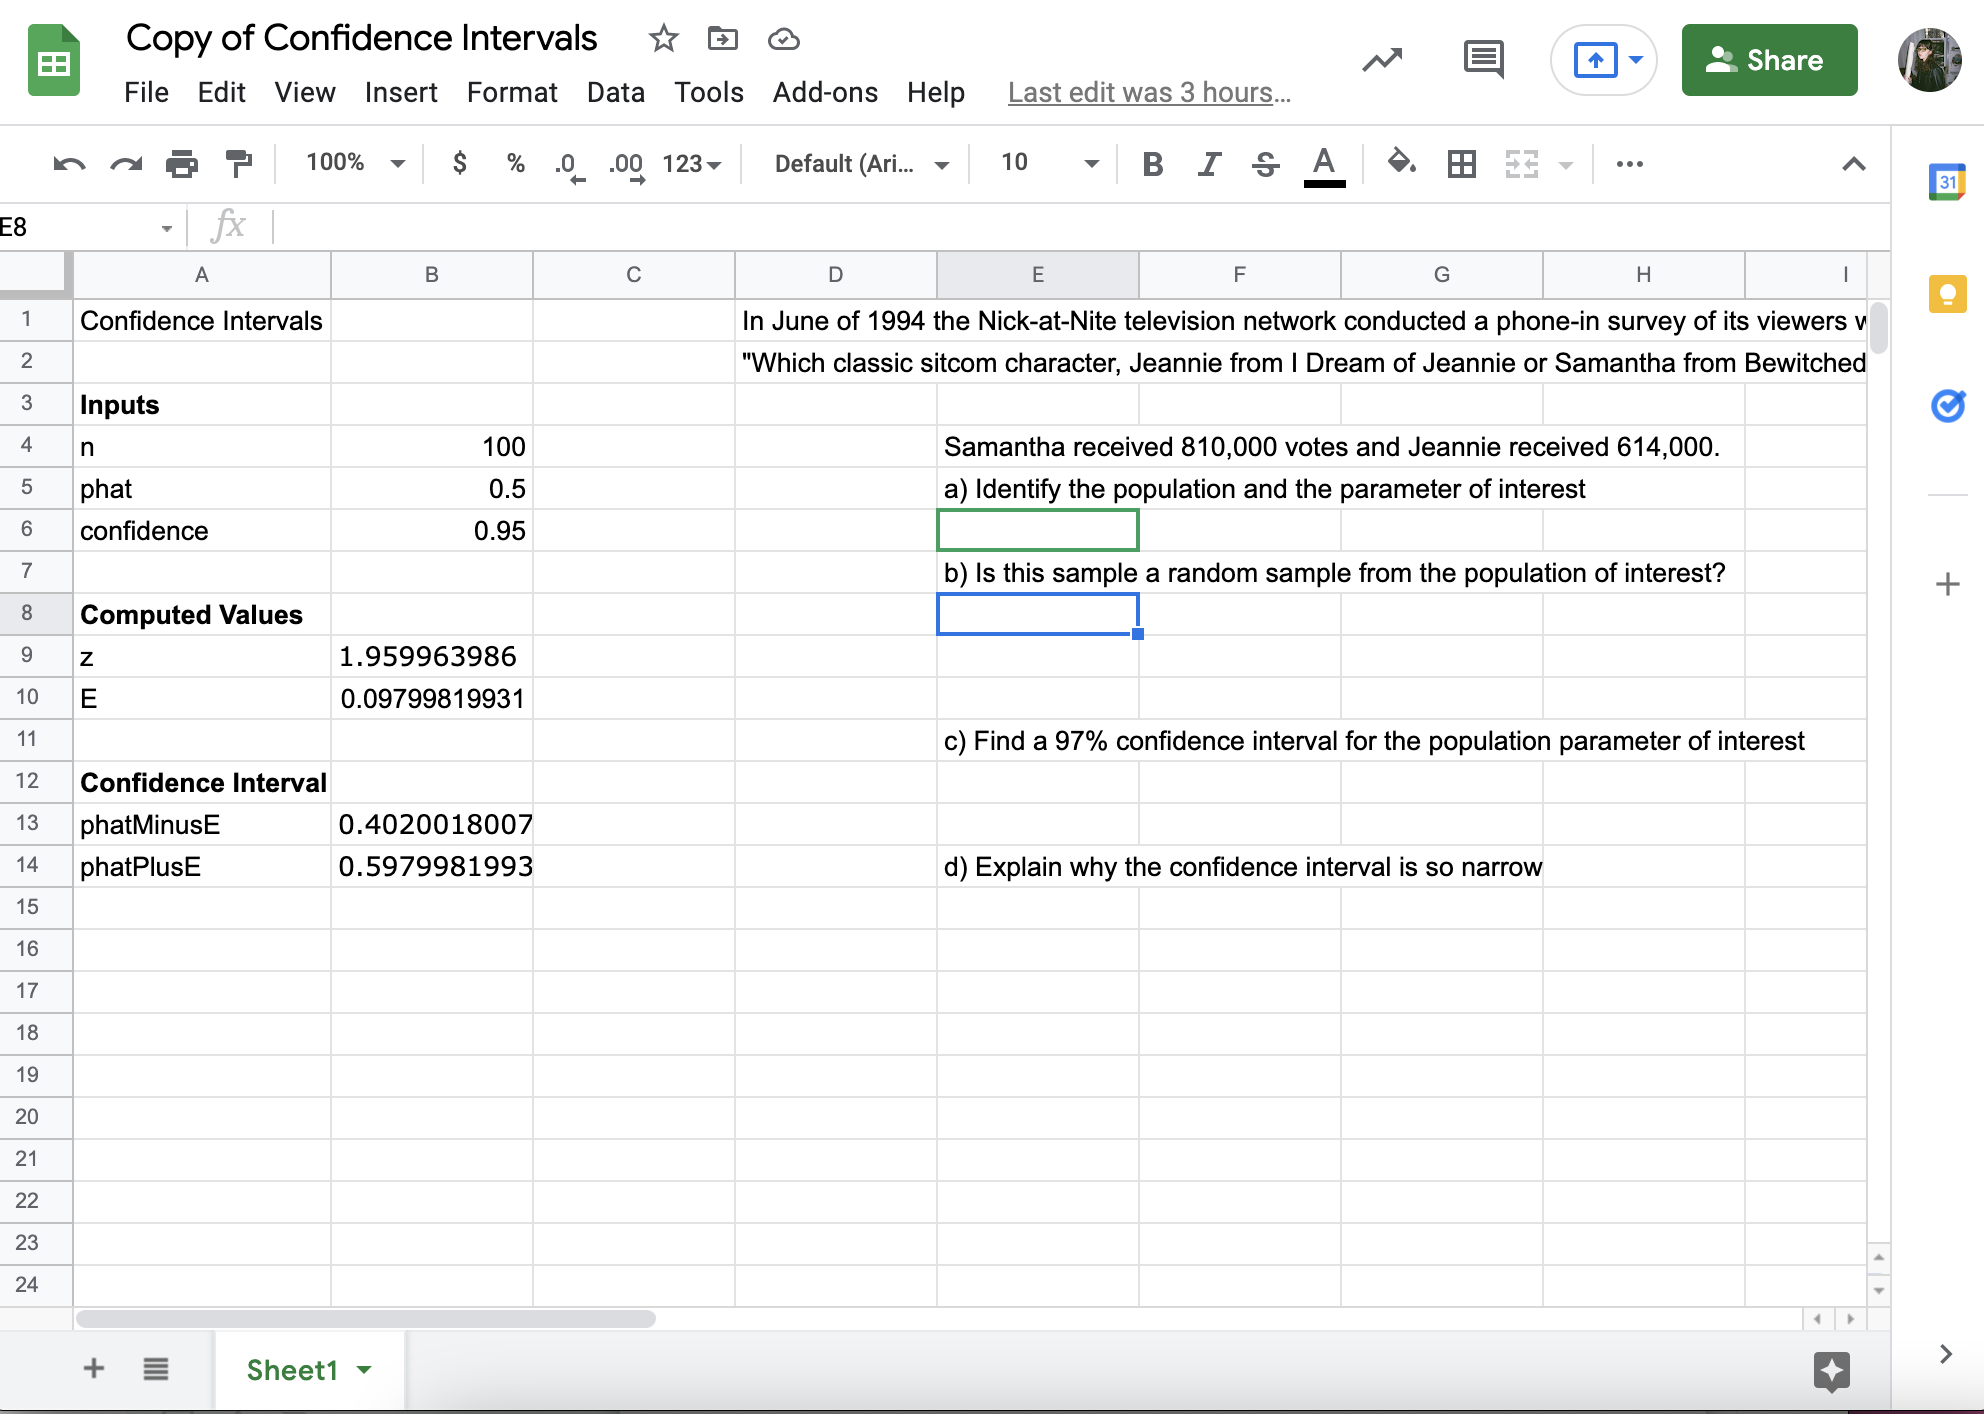
Task: Open the merge cells tool
Action: coord(1519,163)
